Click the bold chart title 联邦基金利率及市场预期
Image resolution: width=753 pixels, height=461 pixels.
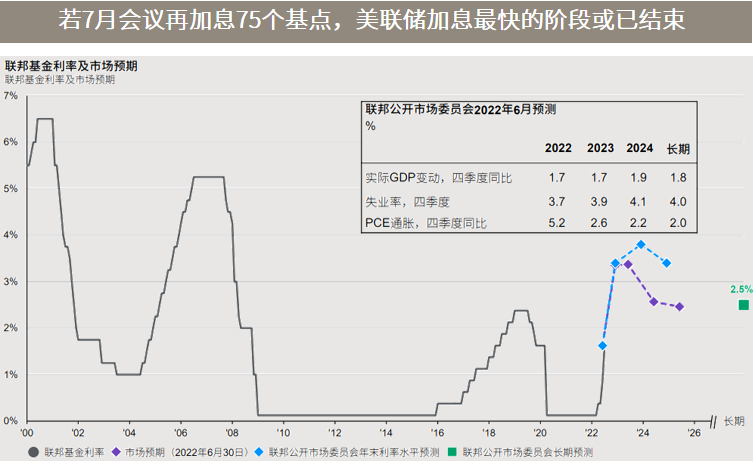pyautogui.click(x=71, y=66)
